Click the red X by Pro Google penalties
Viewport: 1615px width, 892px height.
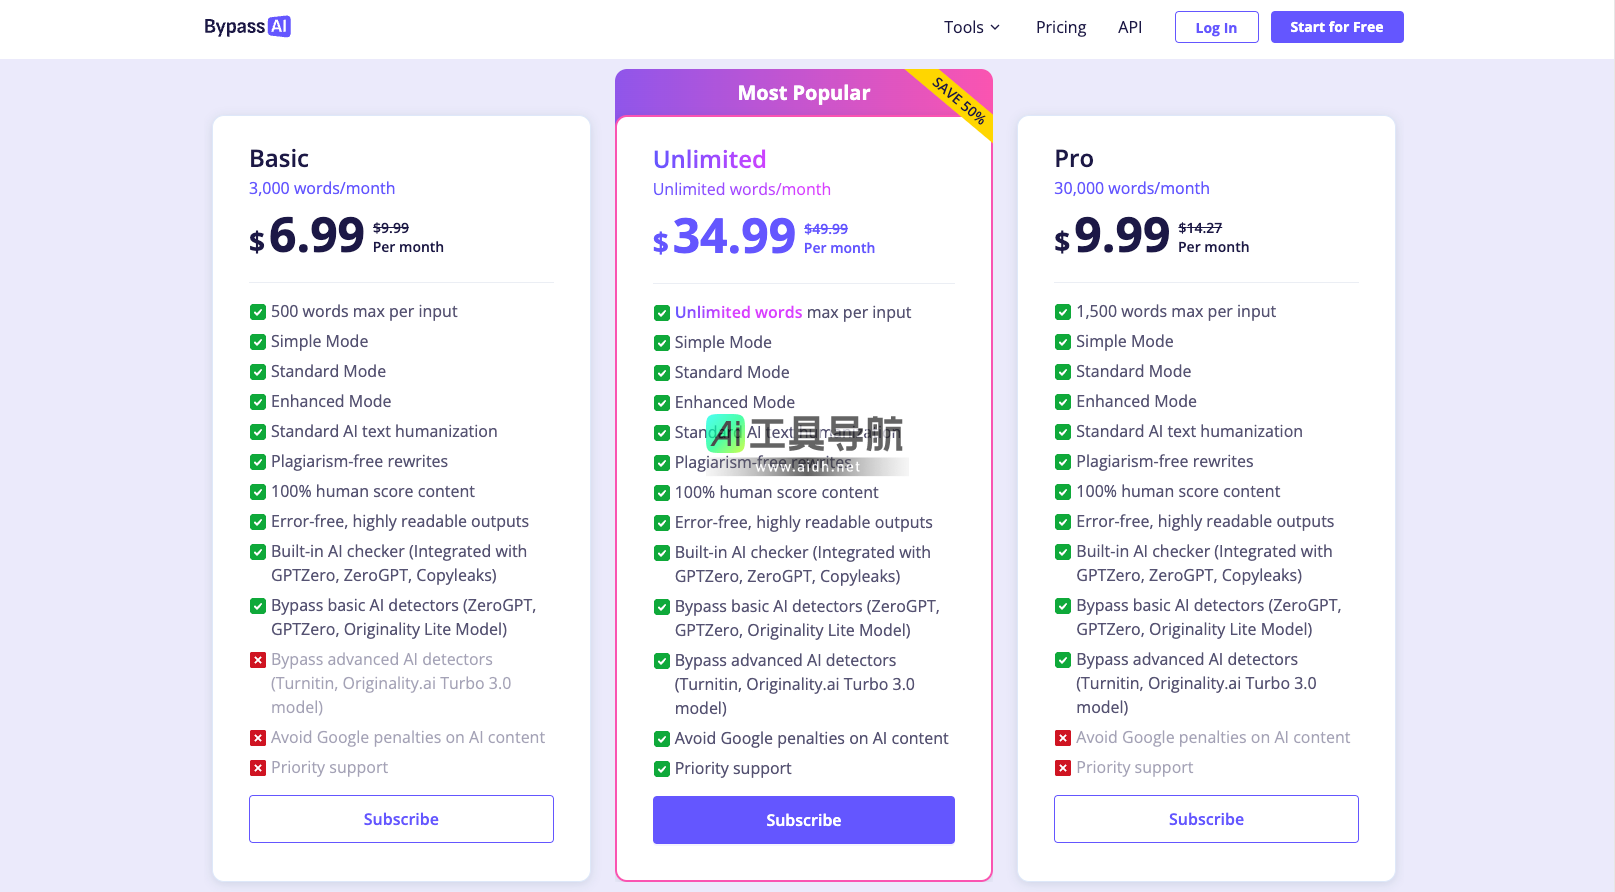[x=1063, y=738]
